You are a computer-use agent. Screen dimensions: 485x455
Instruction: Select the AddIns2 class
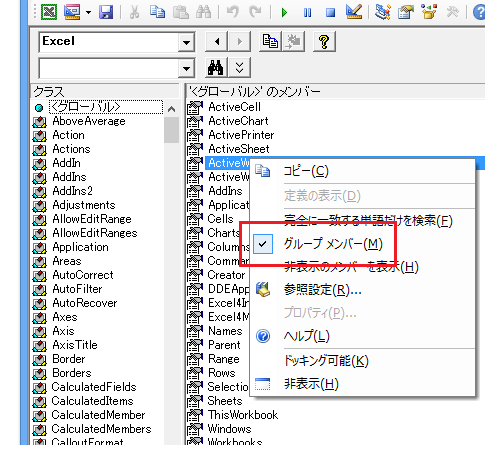click(x=72, y=191)
